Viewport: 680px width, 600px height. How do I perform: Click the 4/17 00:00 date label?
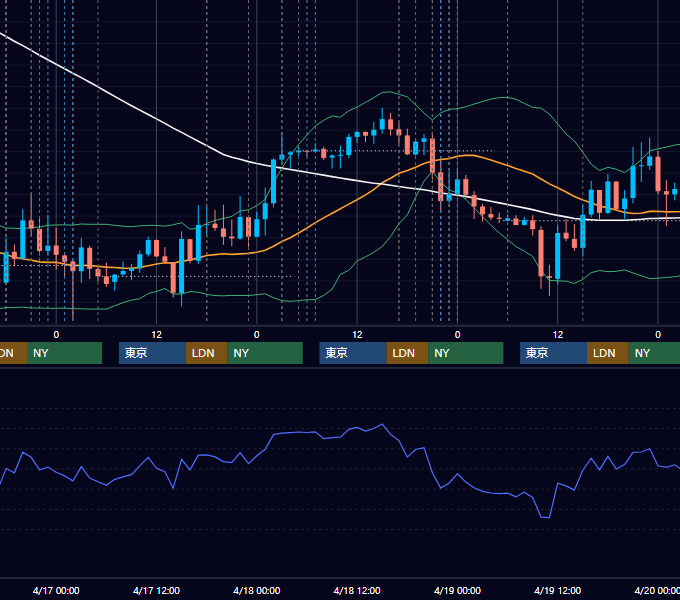pyautogui.click(x=56, y=590)
